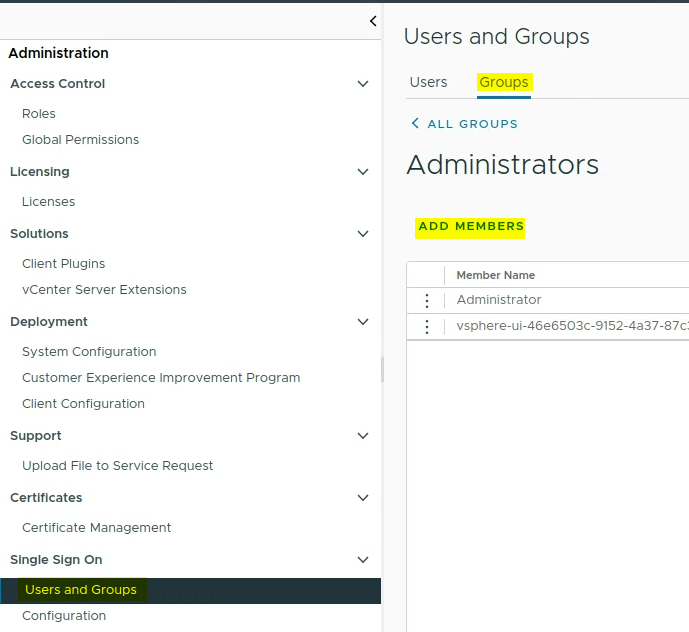Collapse the Deployment section

click(363, 322)
